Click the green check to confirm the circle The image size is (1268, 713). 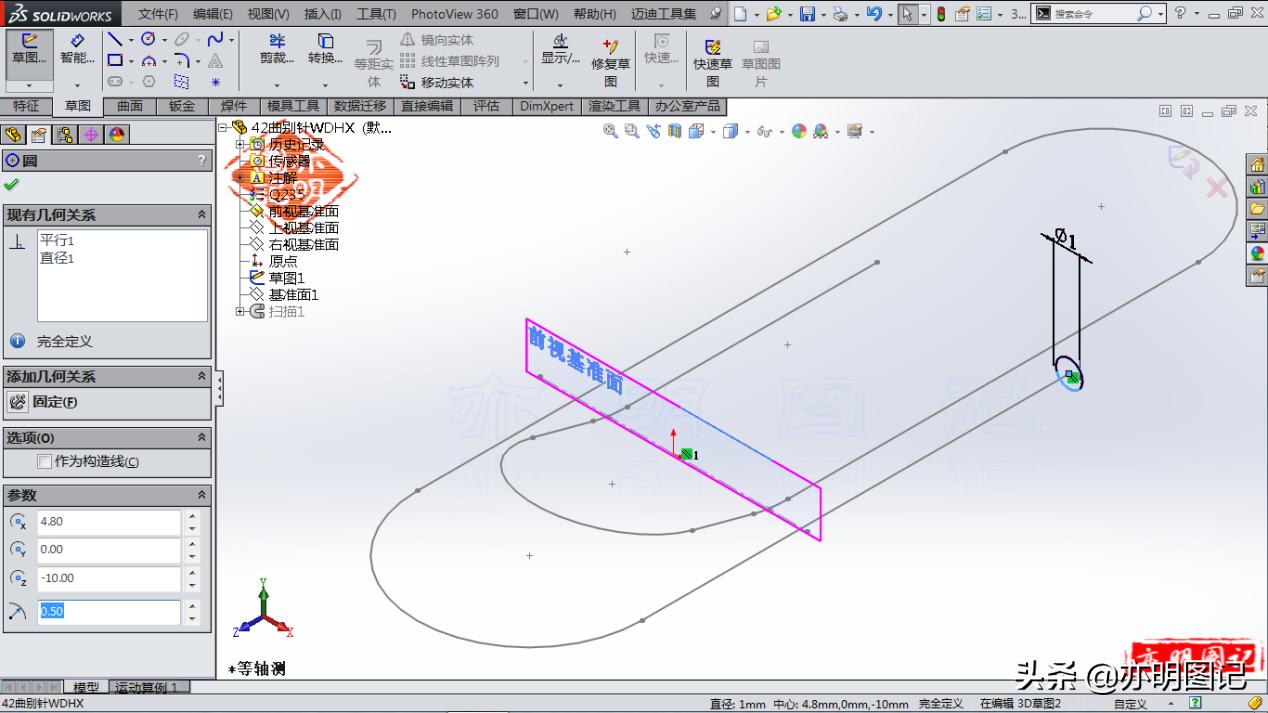point(14,184)
